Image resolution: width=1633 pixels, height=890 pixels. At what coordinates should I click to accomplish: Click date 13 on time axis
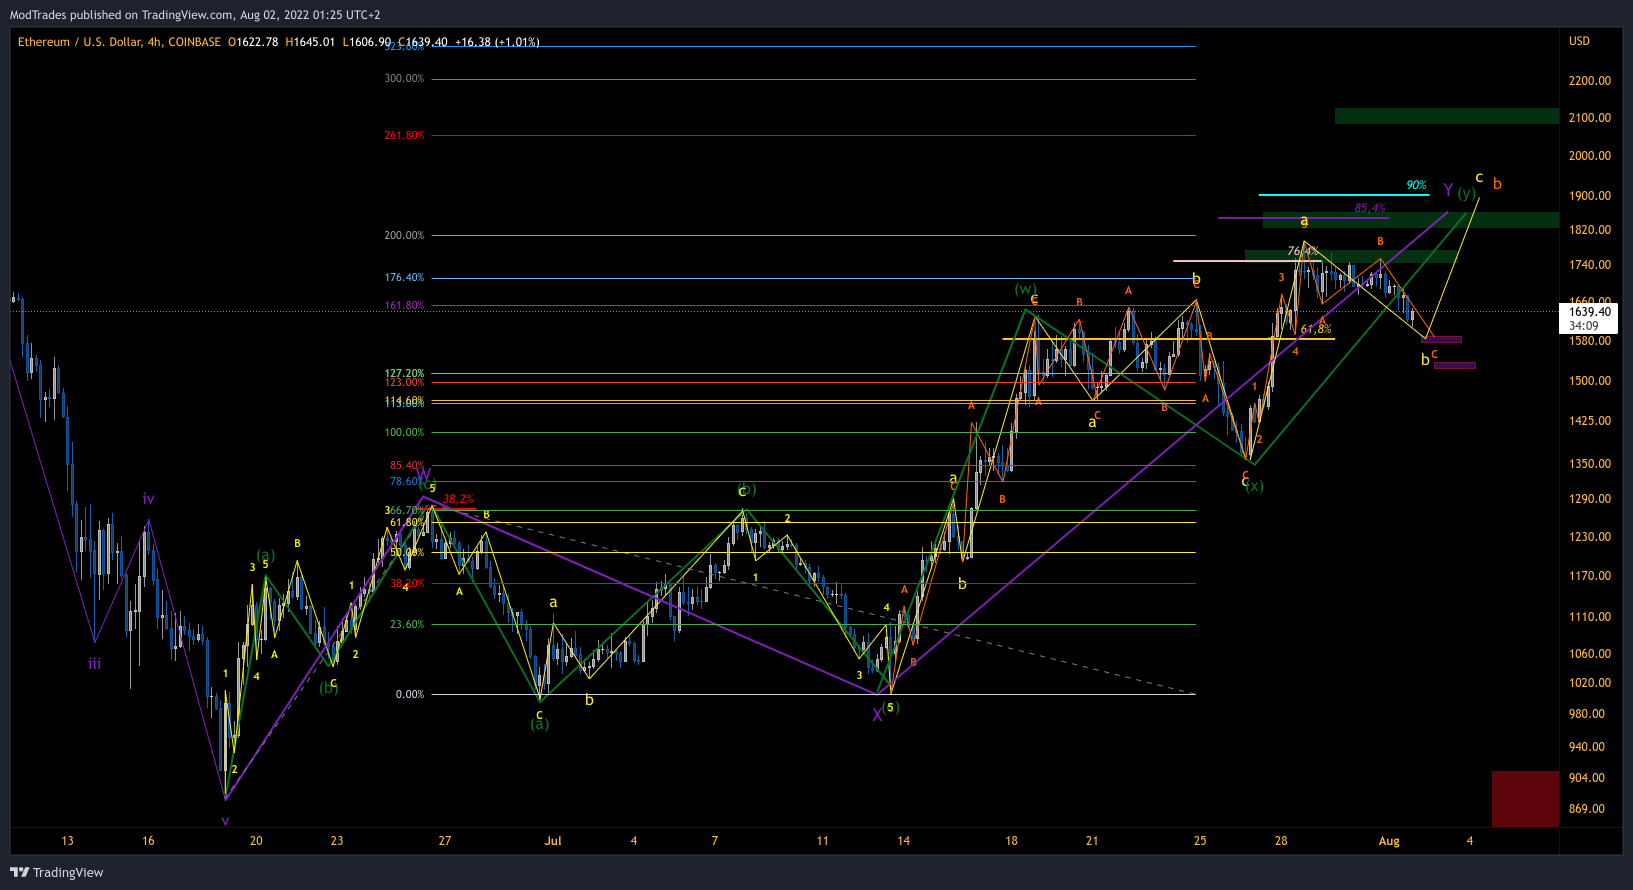pos(67,841)
